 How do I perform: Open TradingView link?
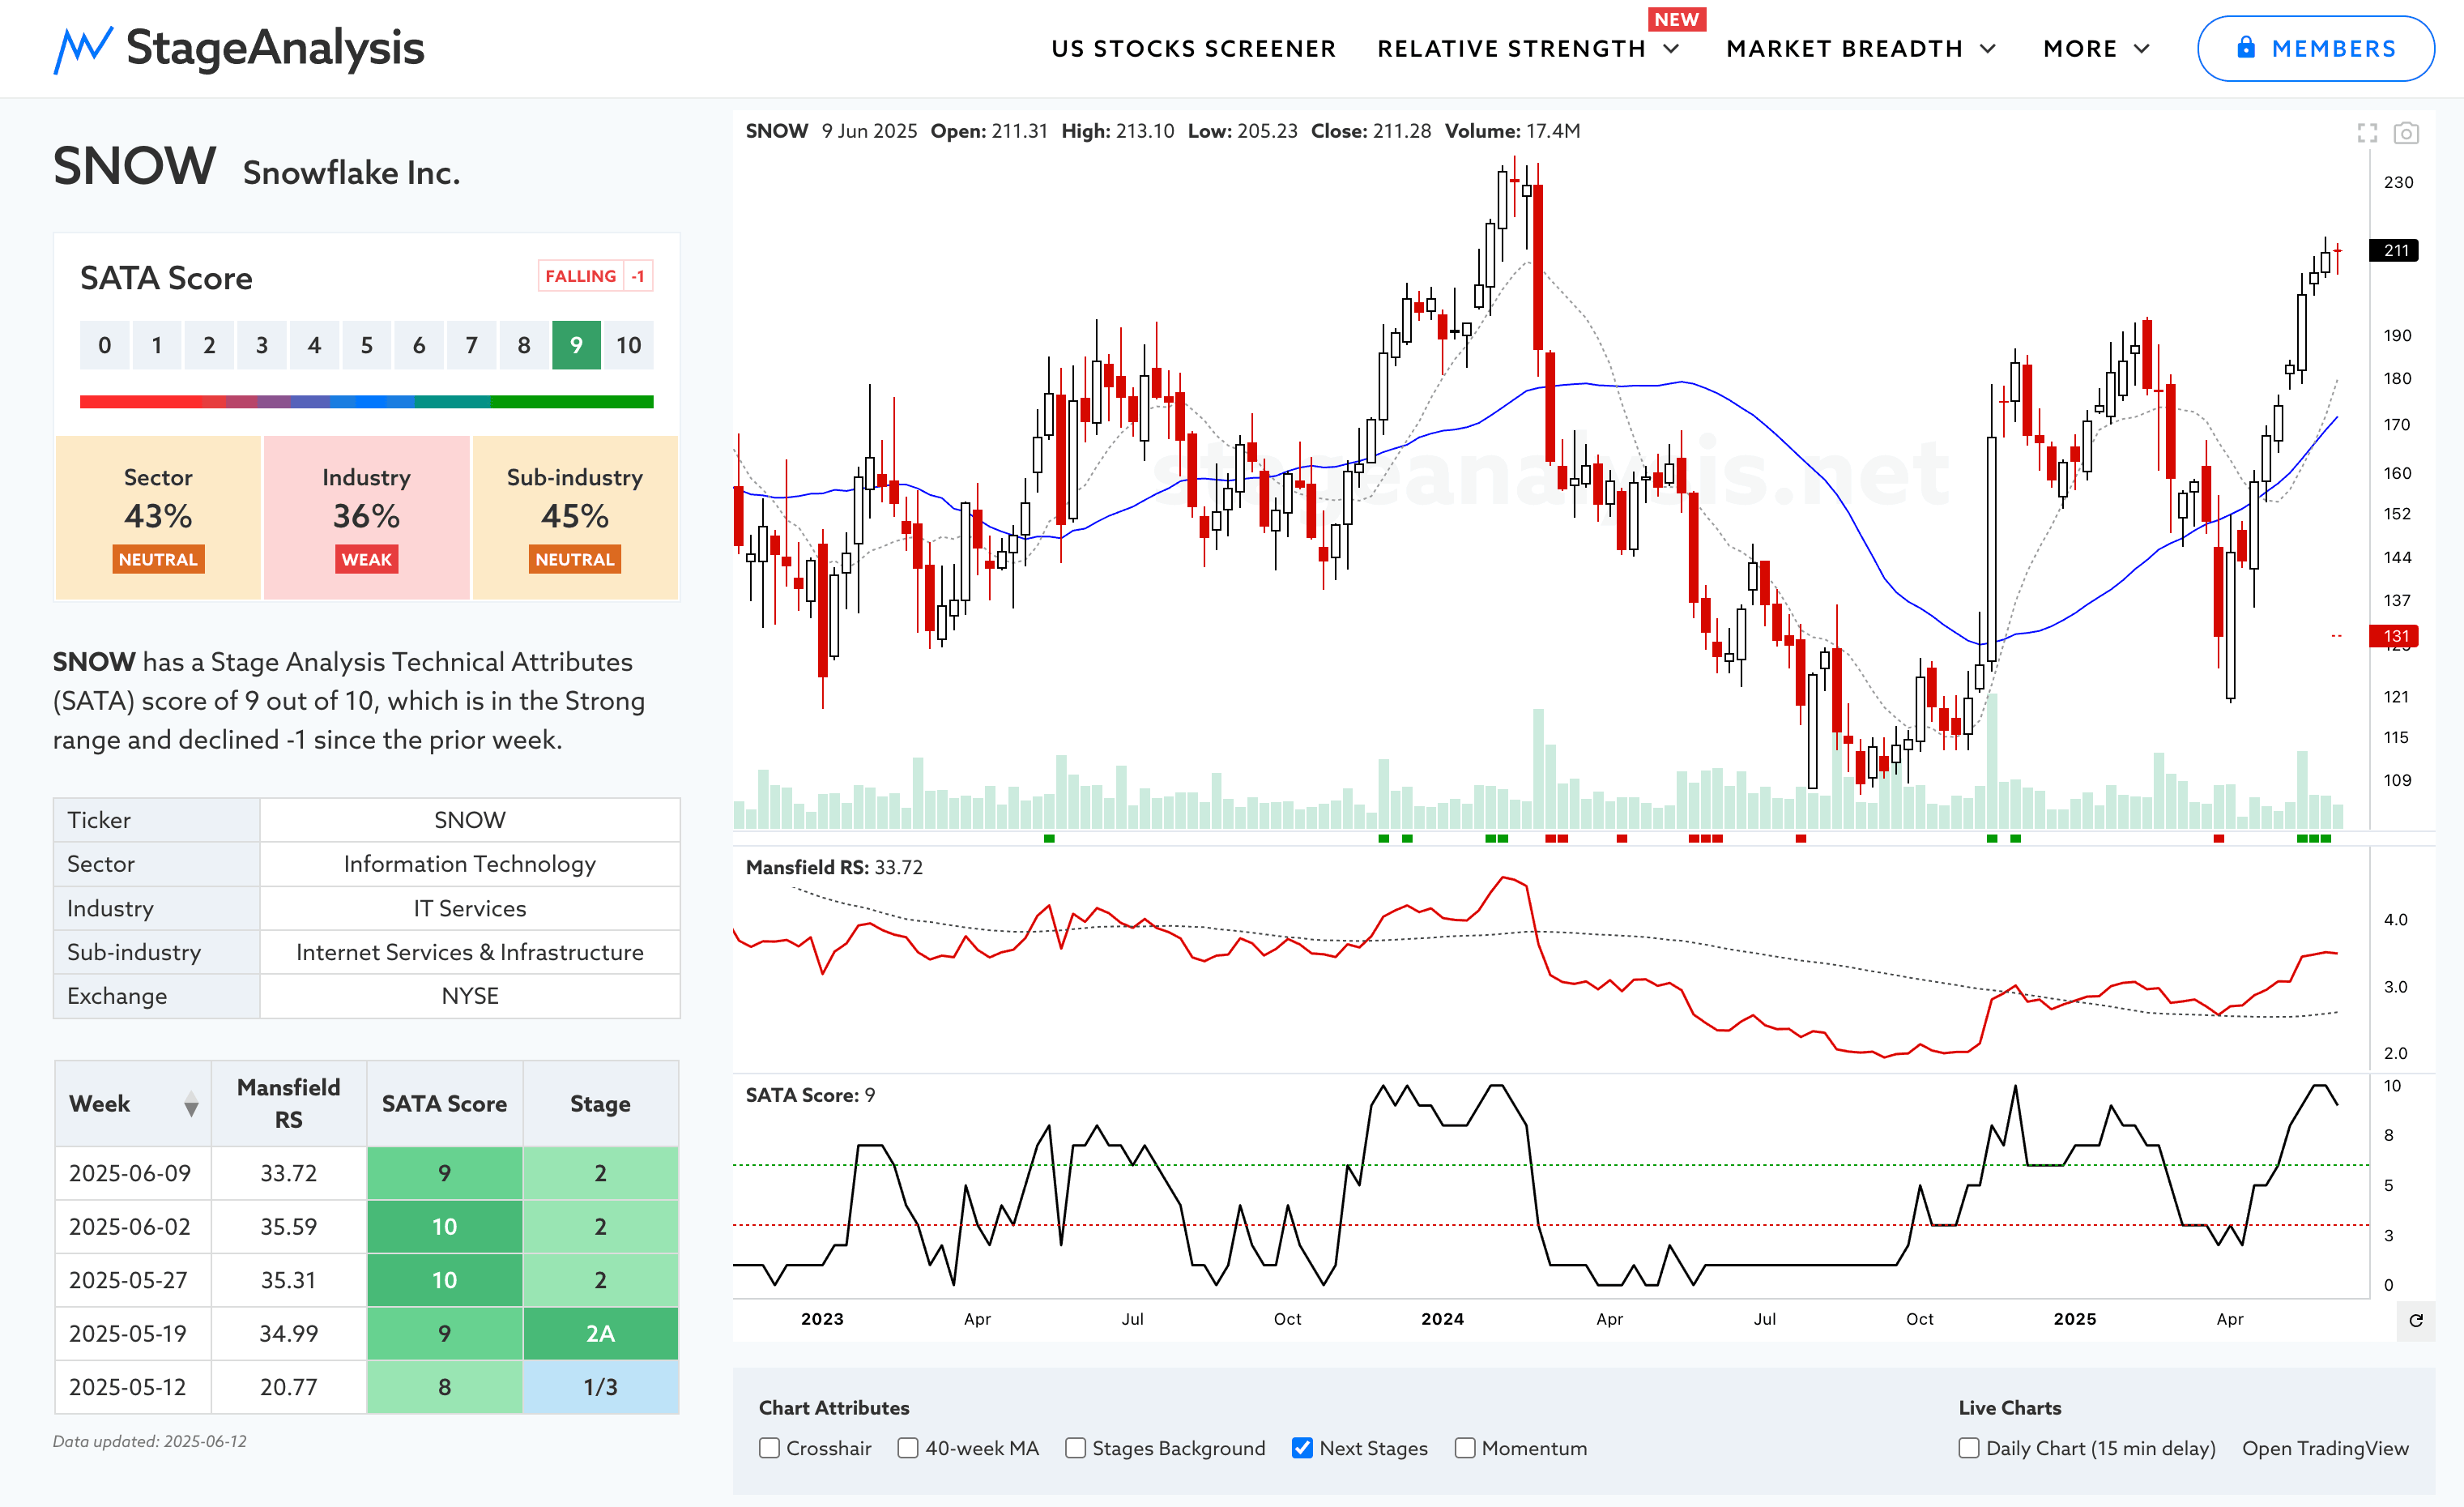coord(2325,1448)
